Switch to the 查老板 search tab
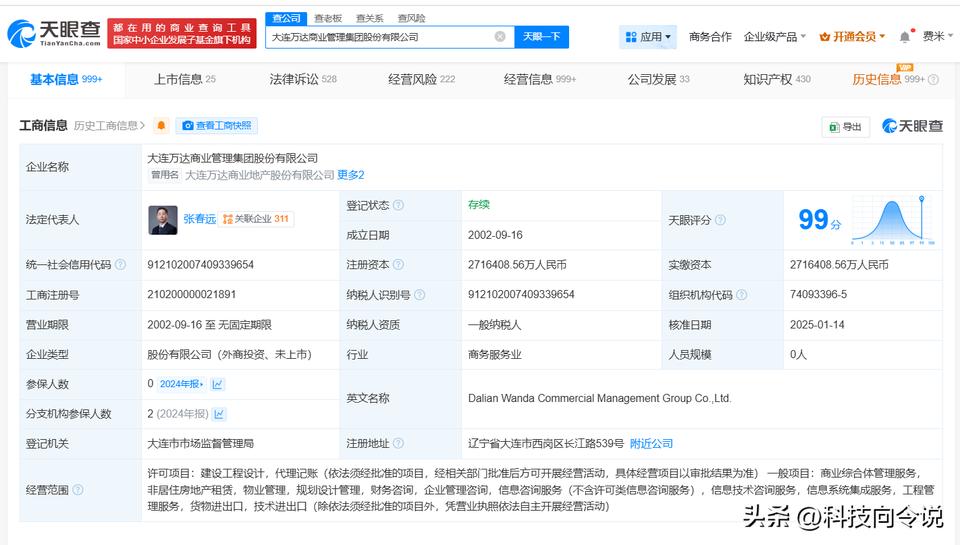Viewport: 960px width, 545px height. (328, 18)
